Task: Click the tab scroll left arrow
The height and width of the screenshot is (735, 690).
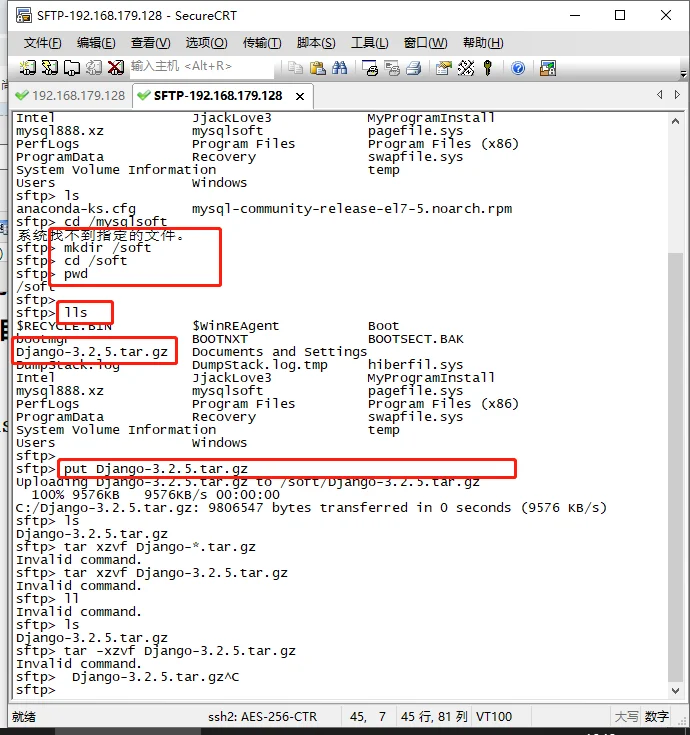Action: pos(660,95)
